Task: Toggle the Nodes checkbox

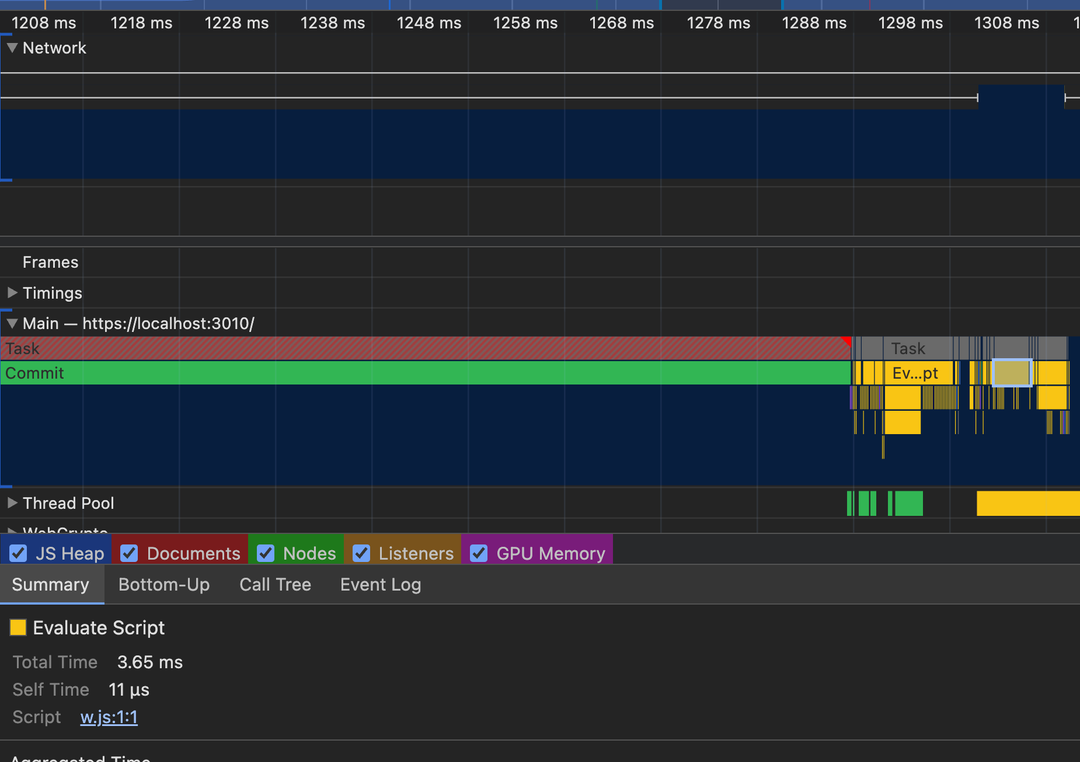Action: click(265, 553)
